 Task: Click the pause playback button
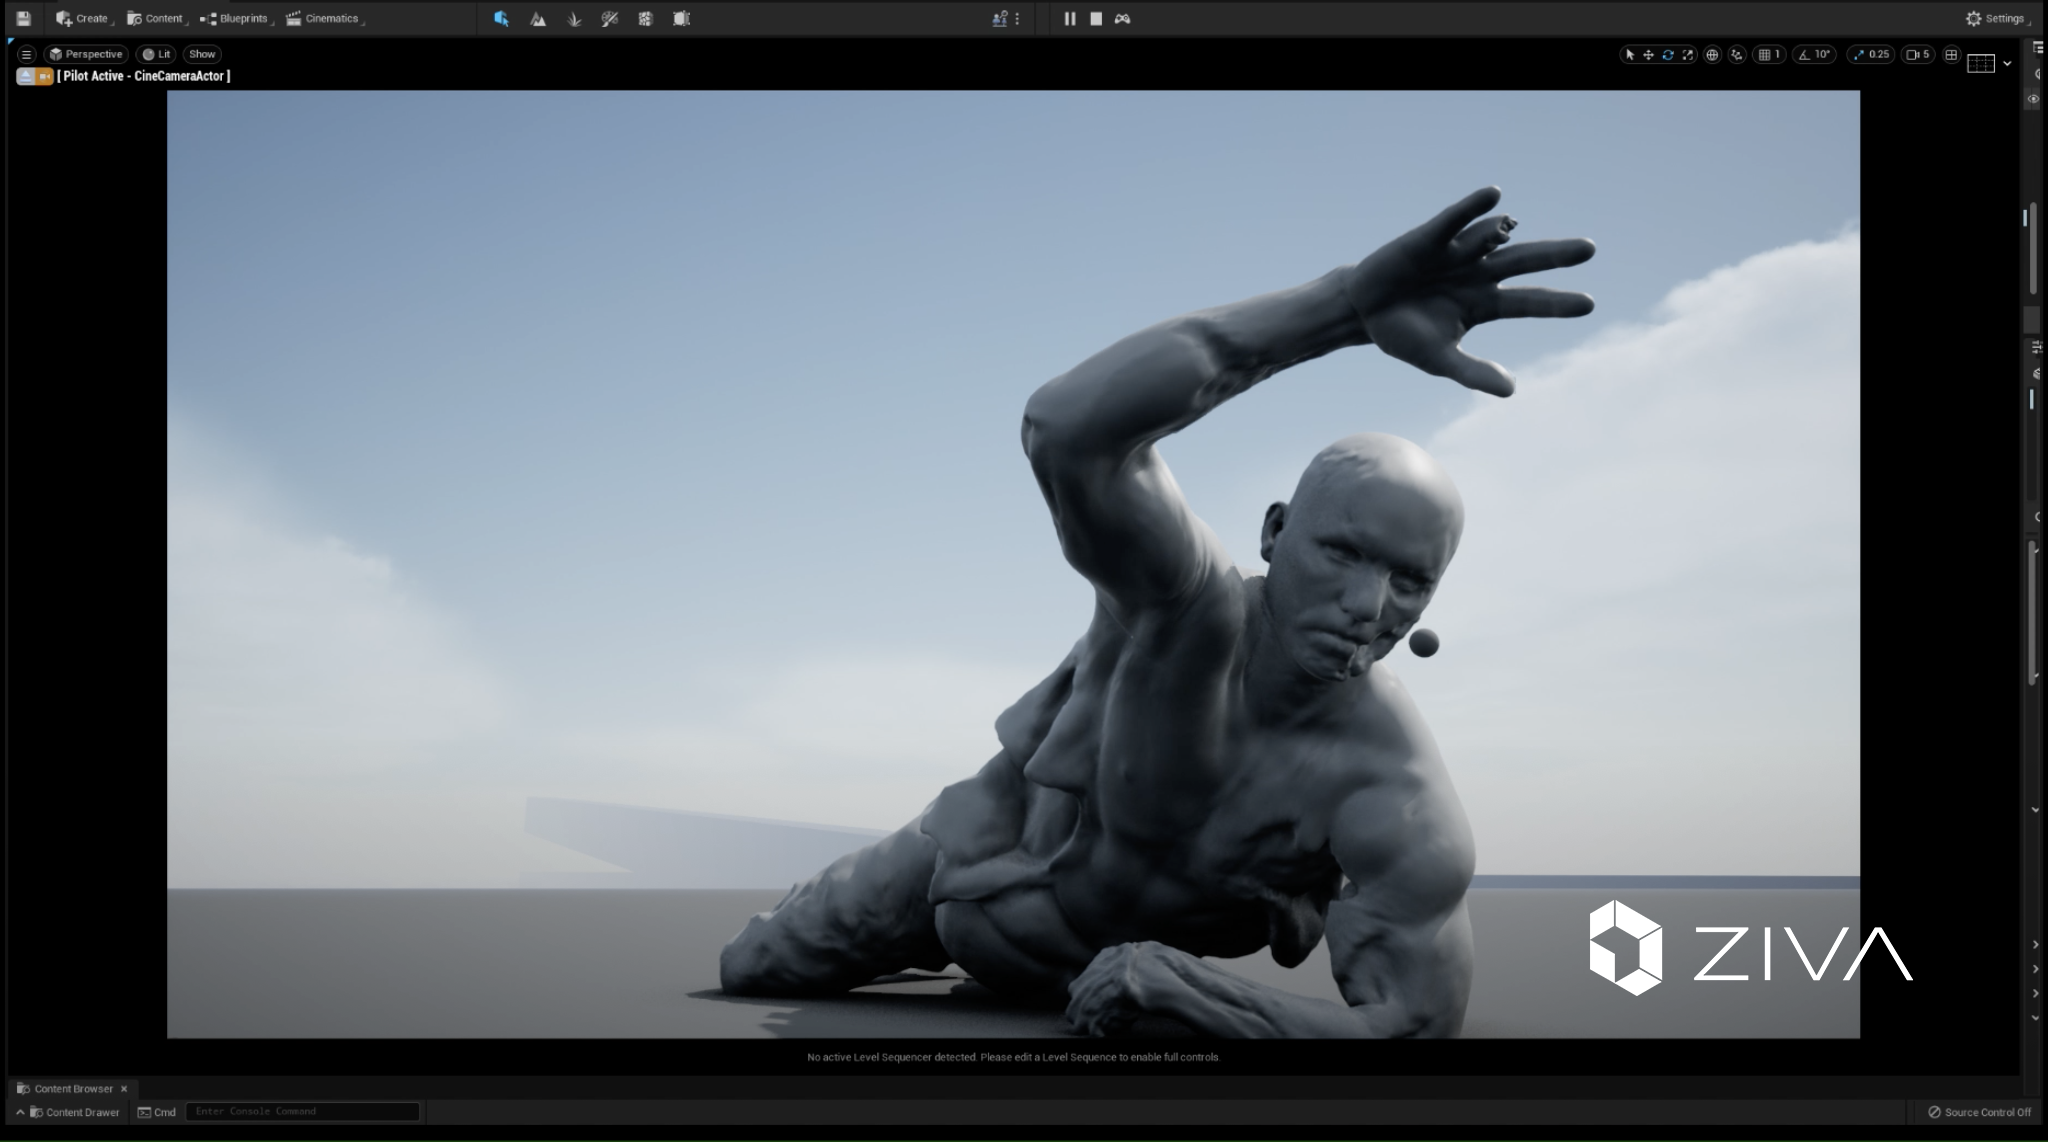pyautogui.click(x=1070, y=17)
